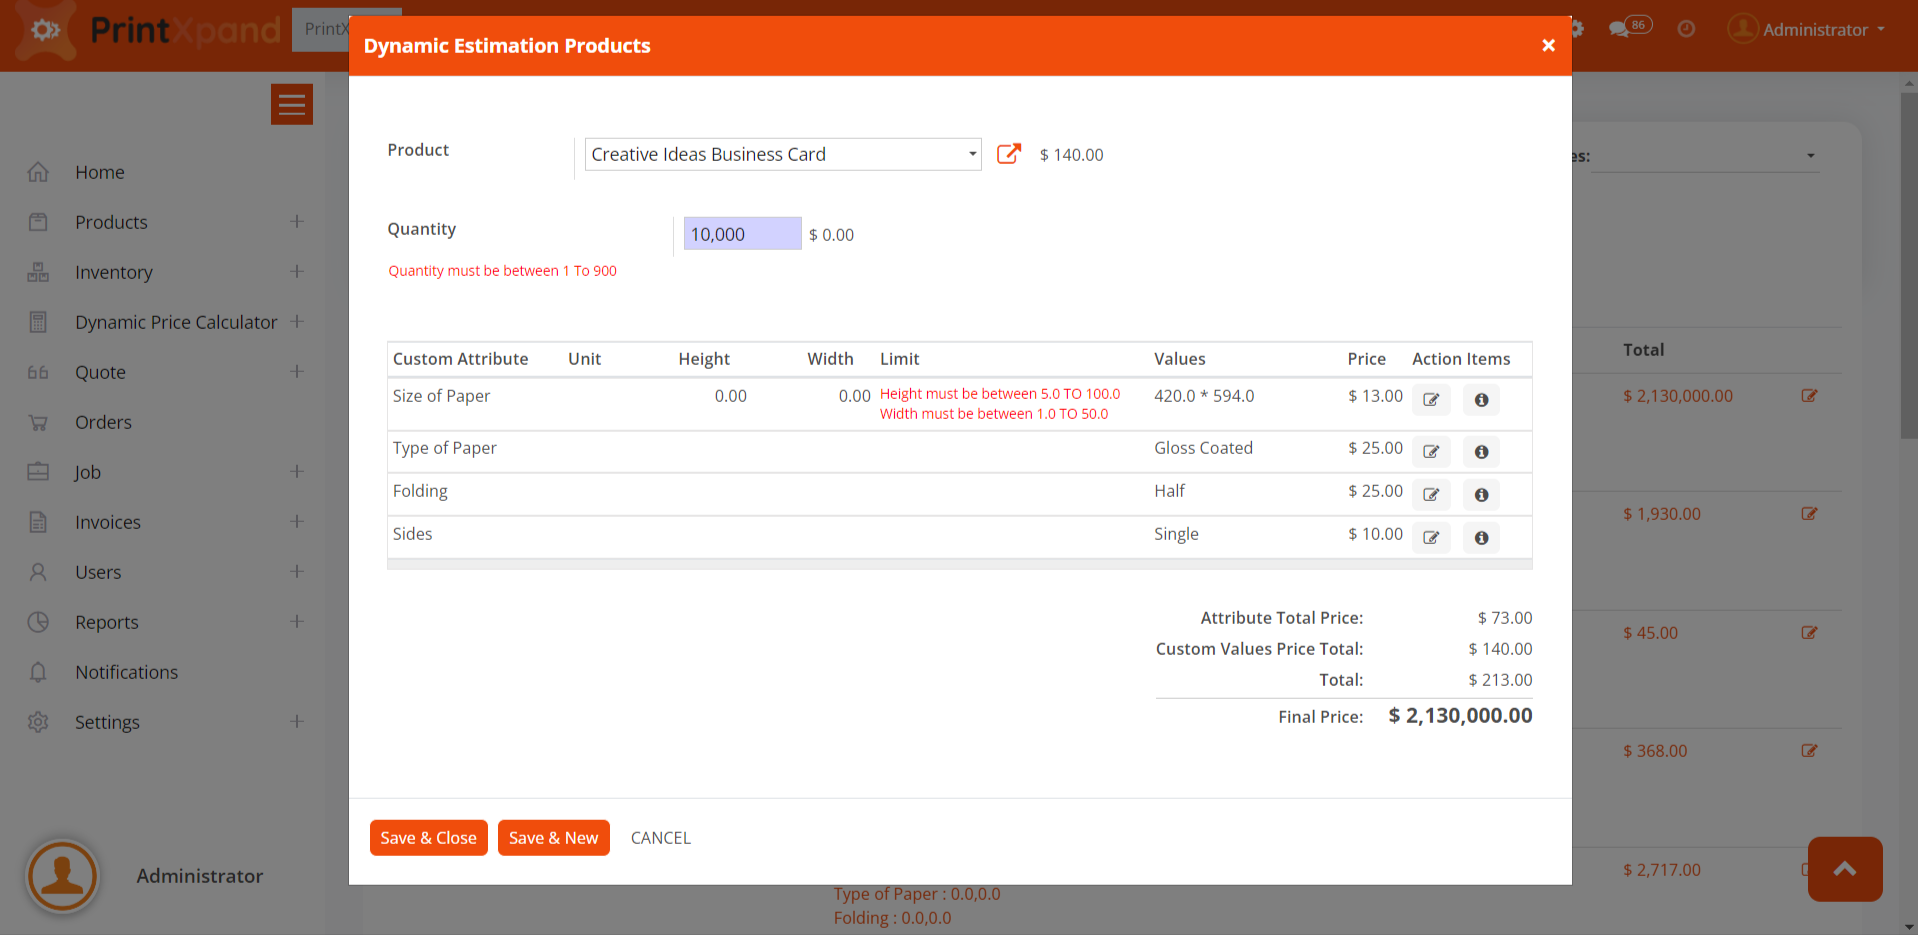
Task: Click the Quantity input field
Action: point(742,234)
